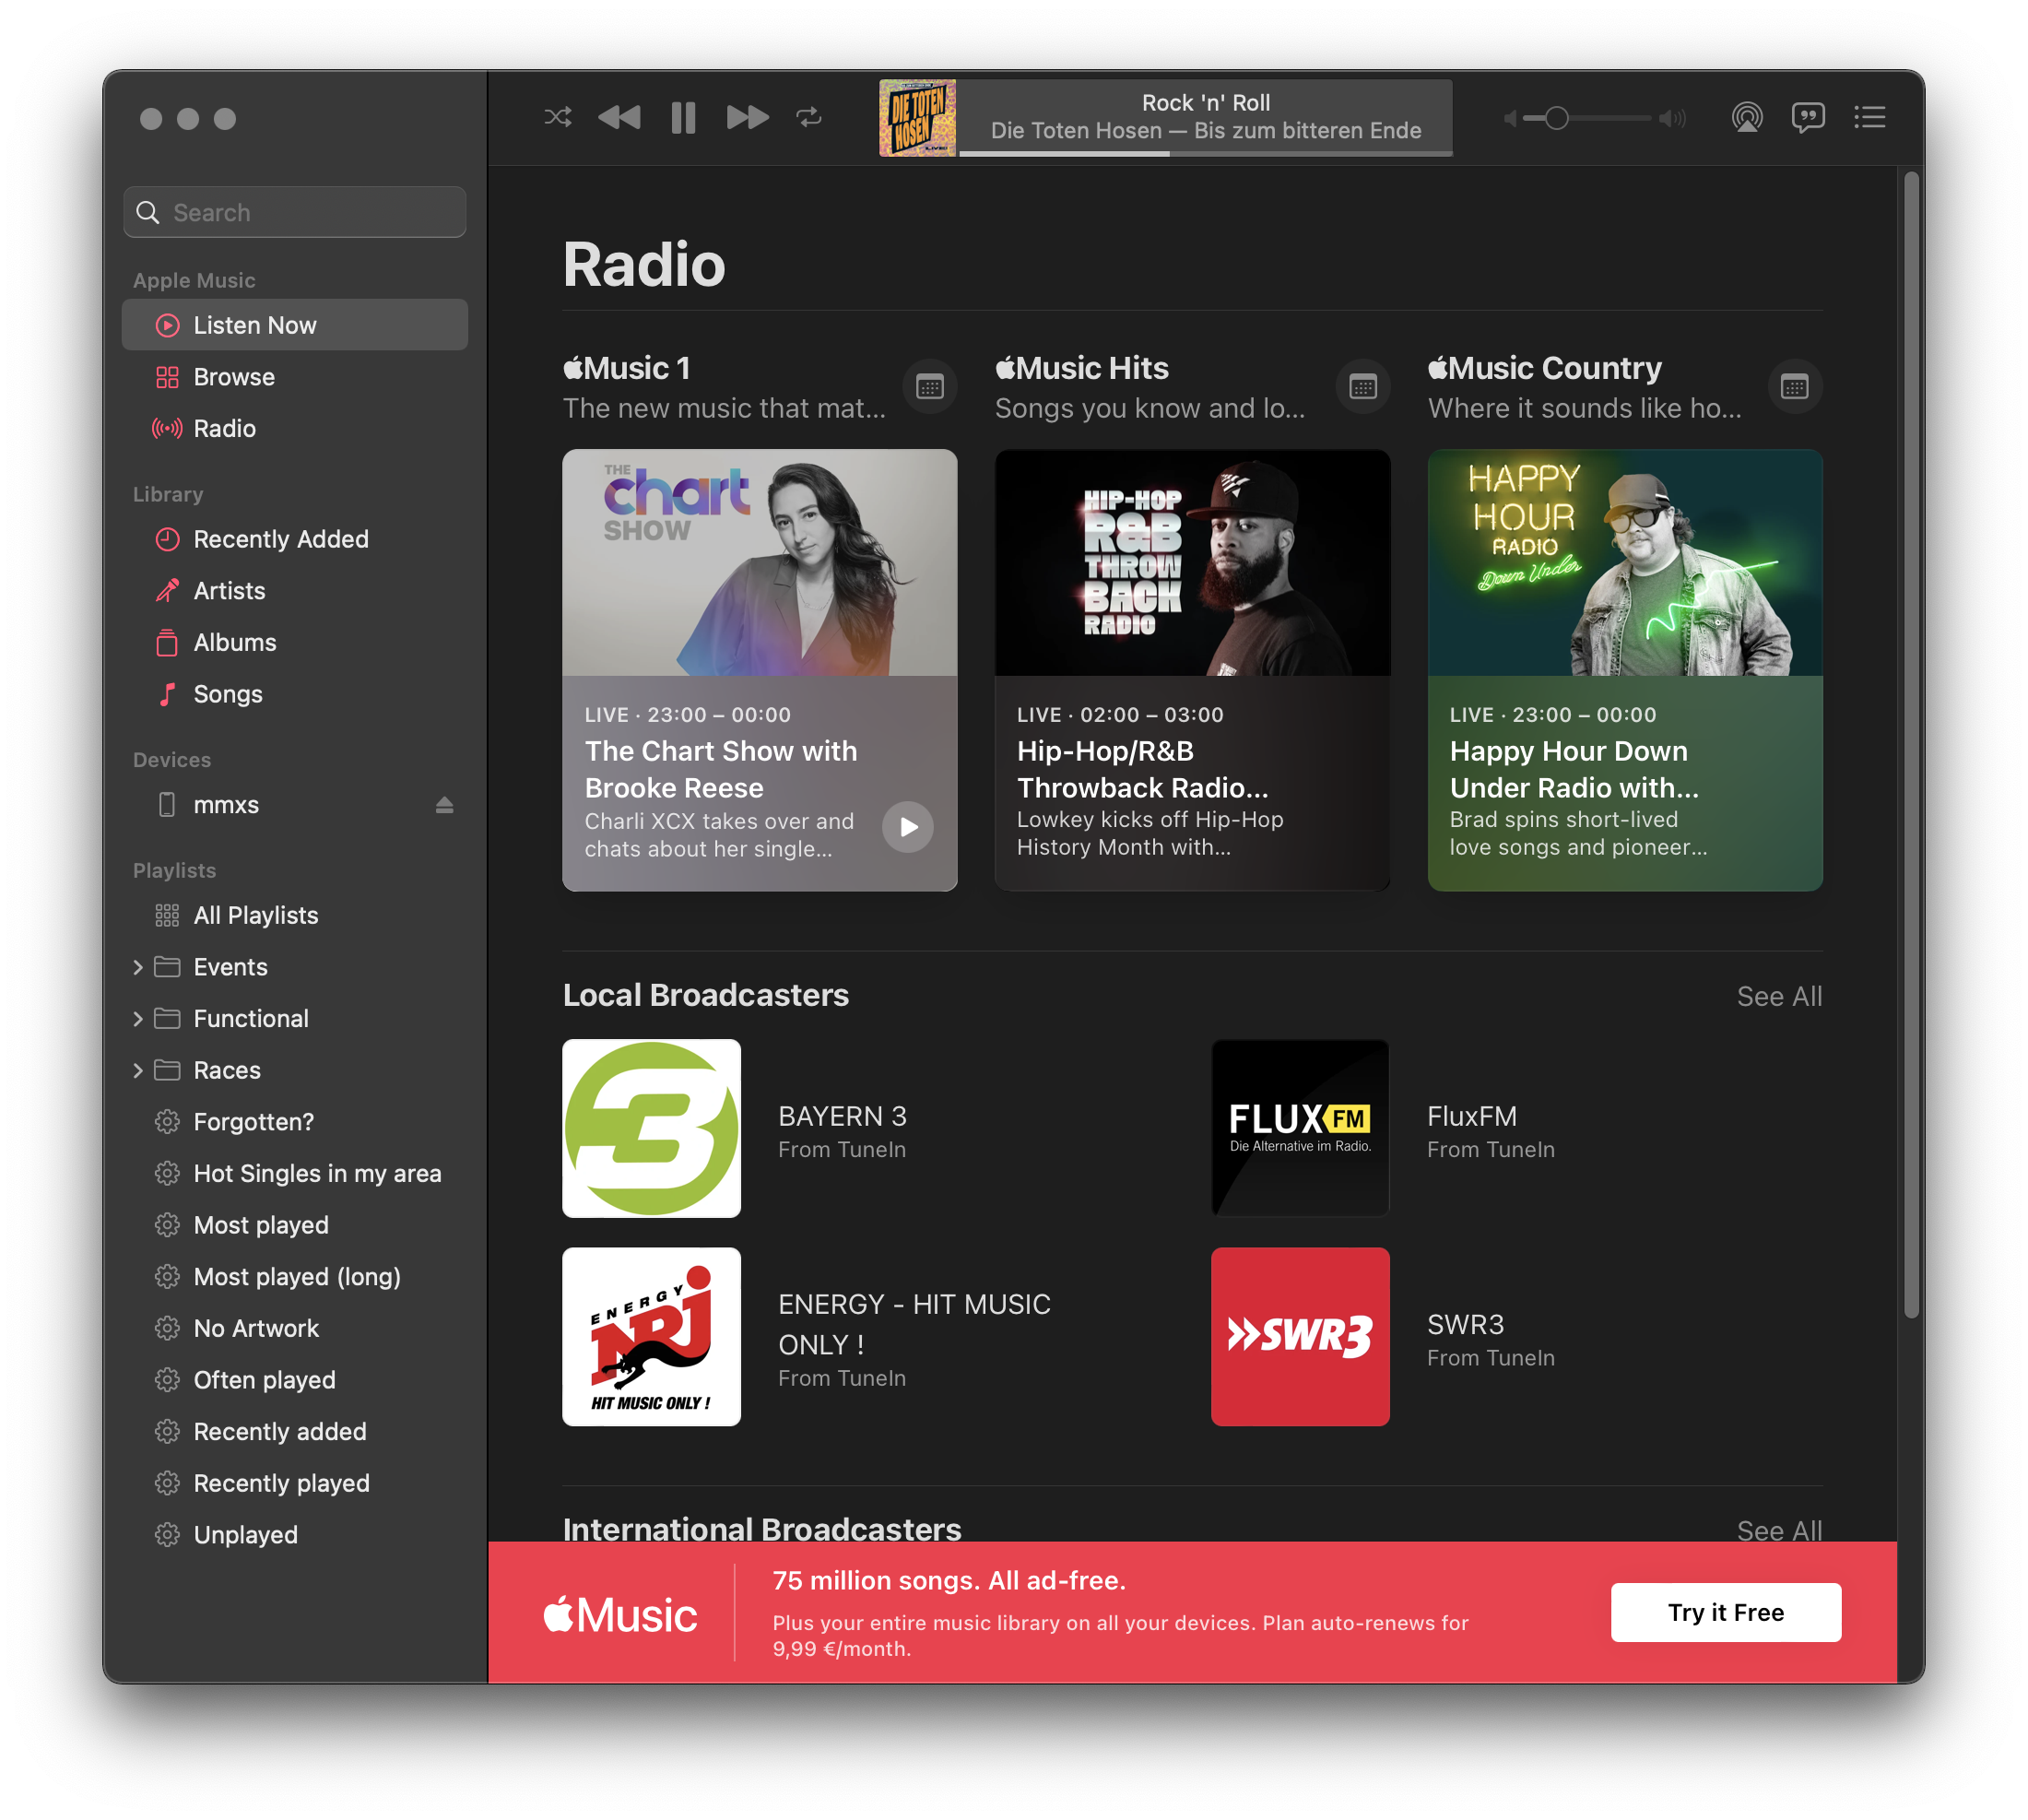Adjust the volume slider
The width and height of the screenshot is (2028, 1820).
(x=1556, y=118)
